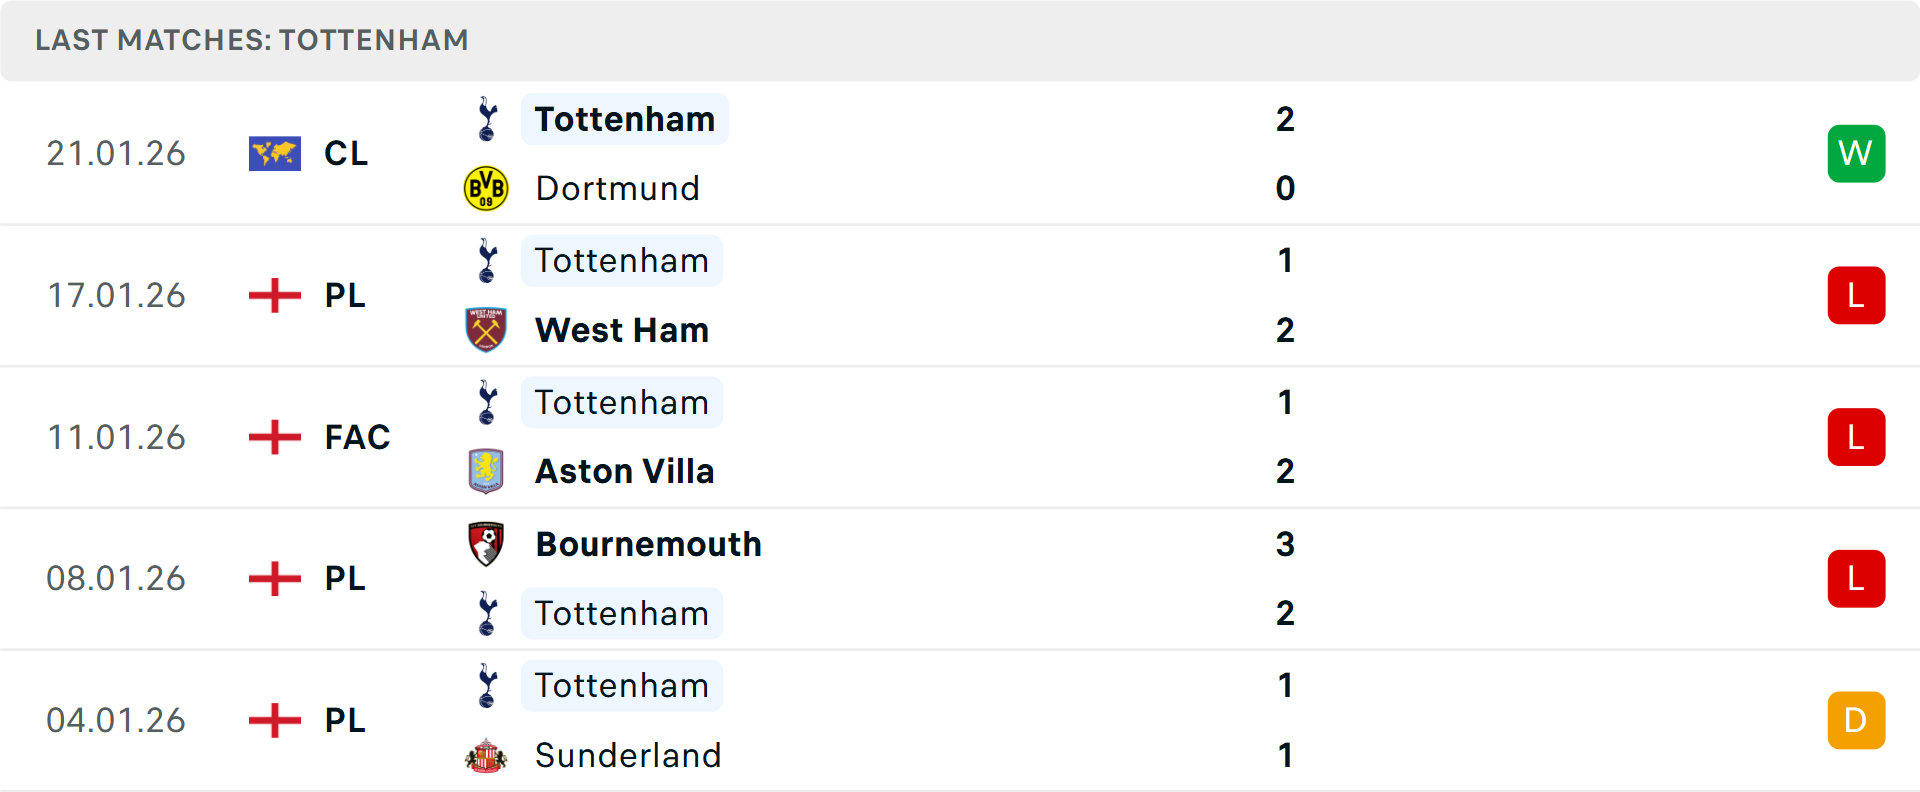Screen dimensions: 1920x792
Task: Open the West Ham team link
Action: tap(621, 330)
